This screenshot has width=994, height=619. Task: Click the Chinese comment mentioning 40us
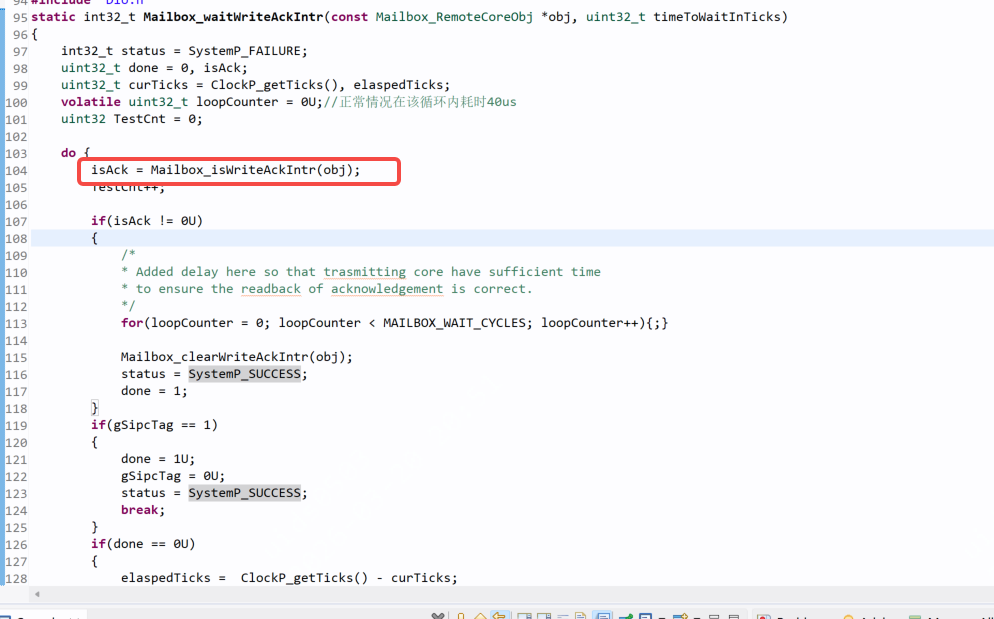tap(420, 102)
